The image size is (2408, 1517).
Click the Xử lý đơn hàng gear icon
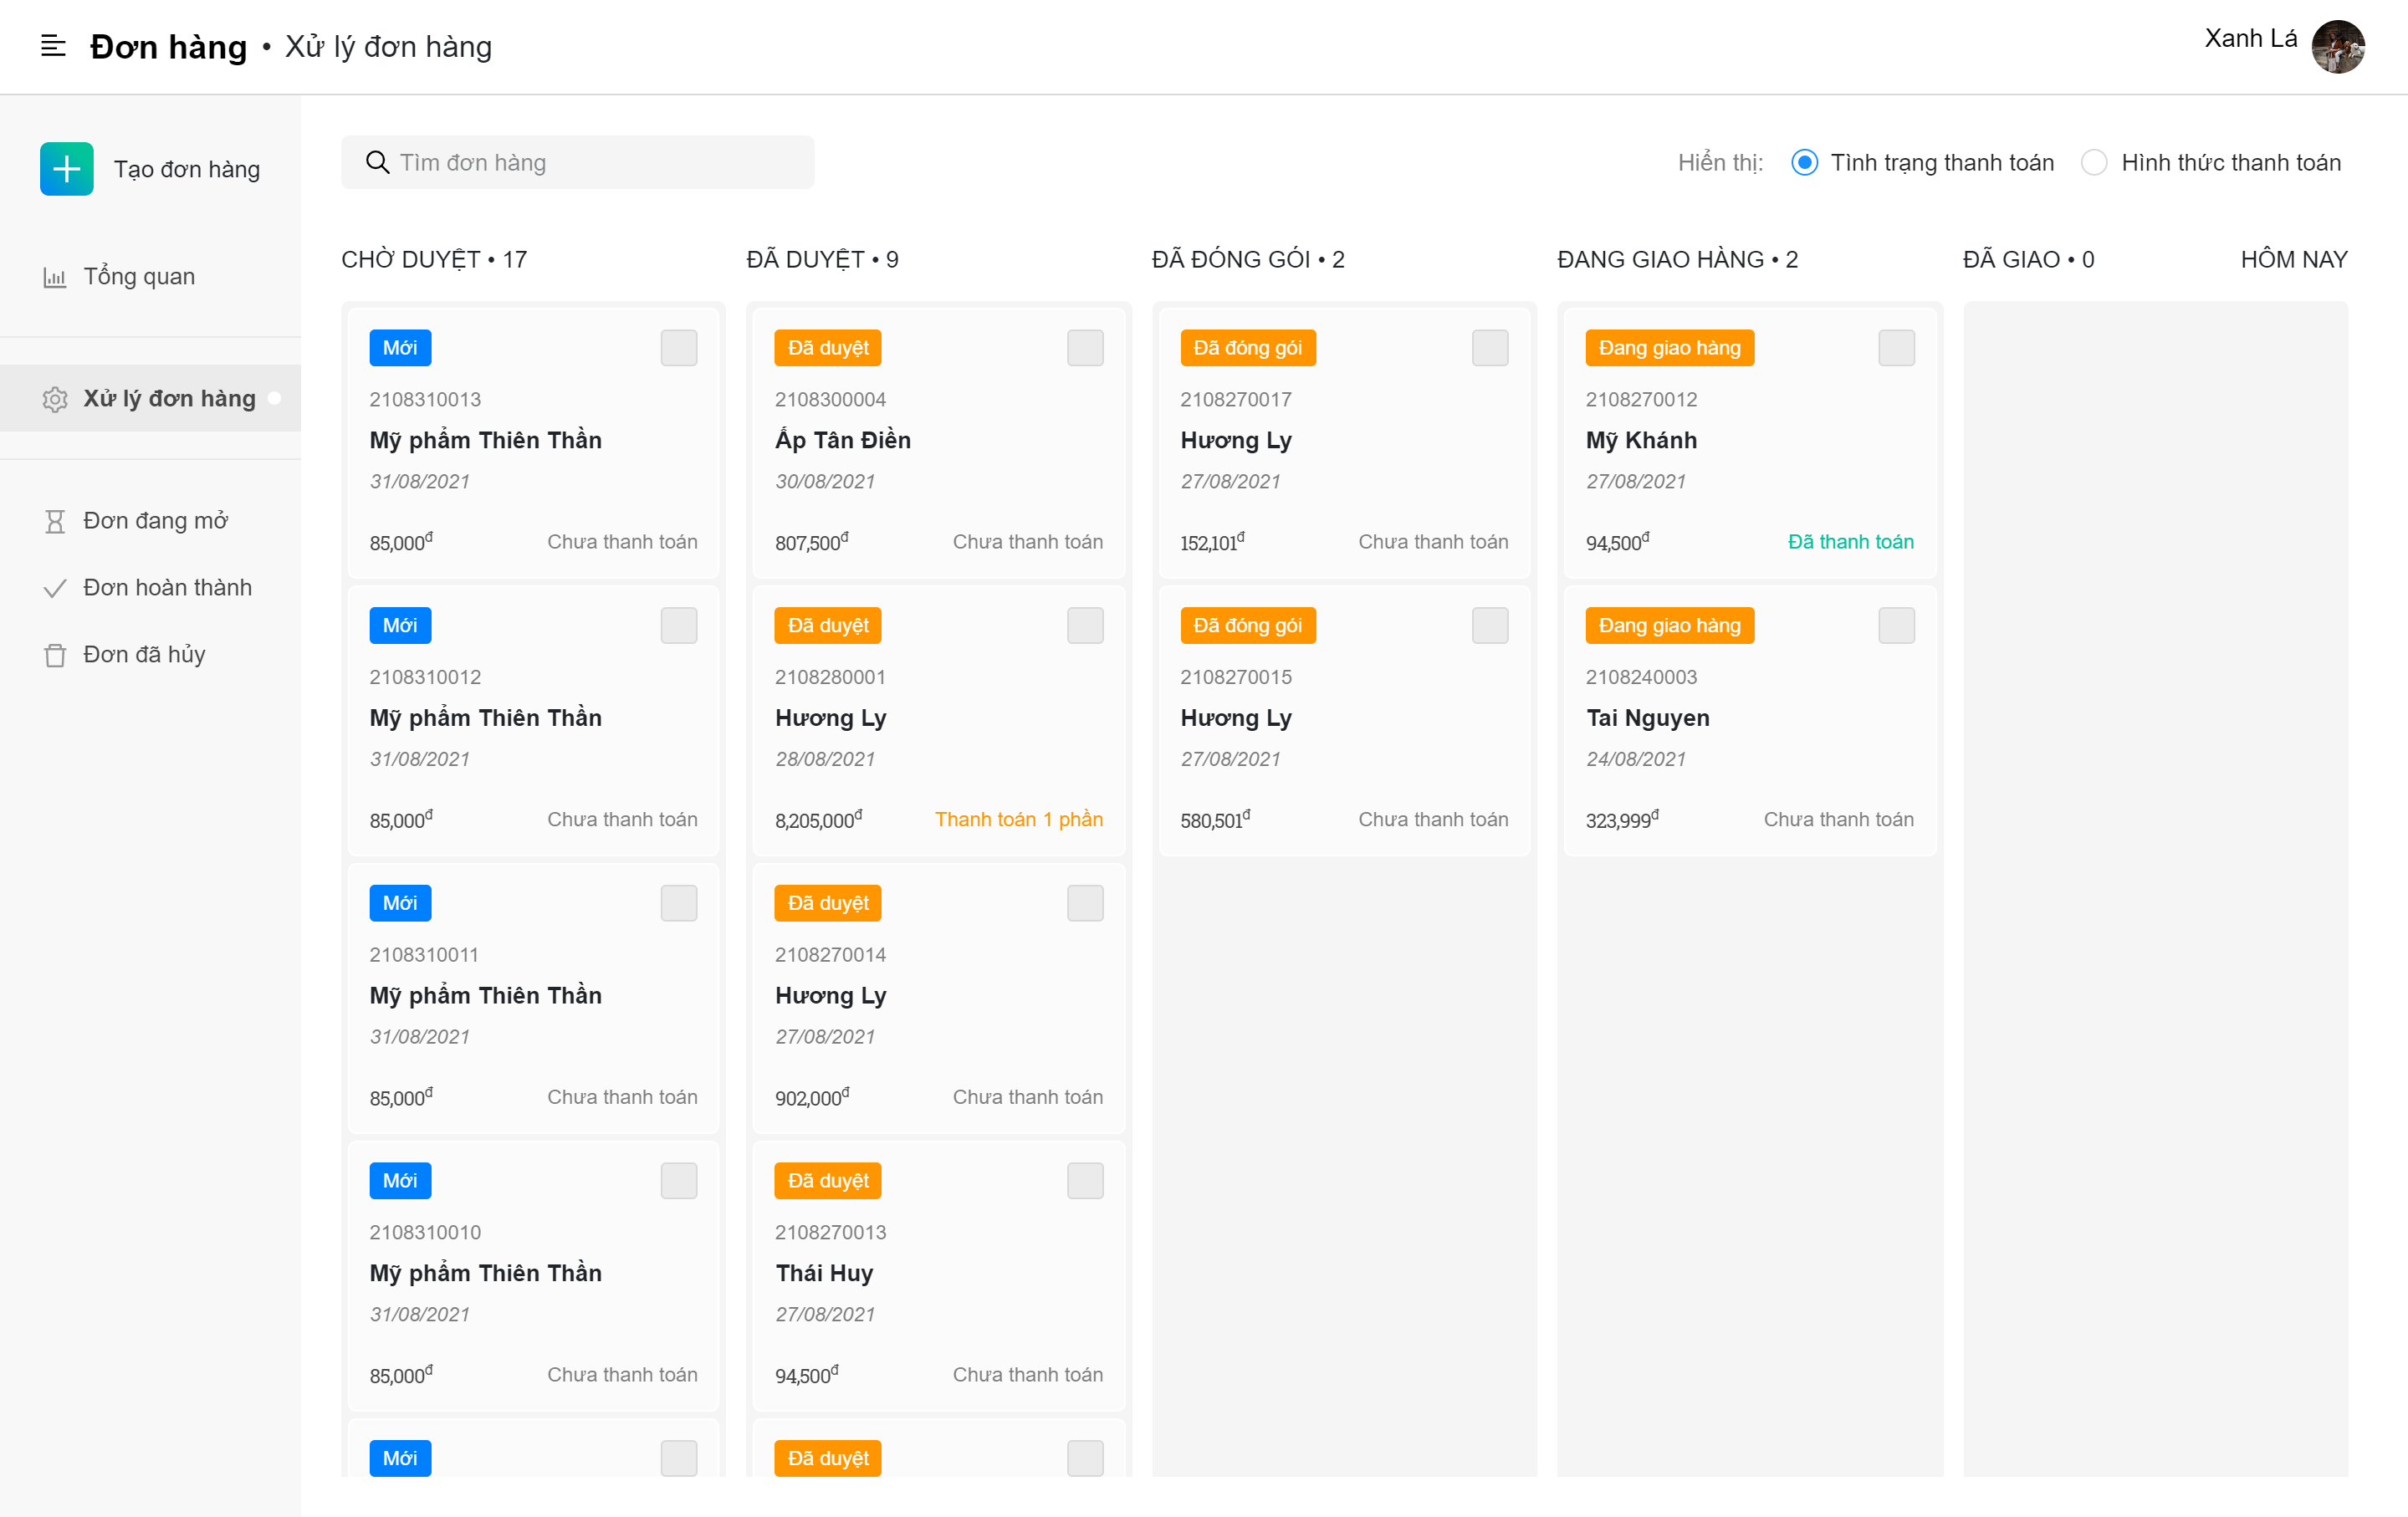click(x=55, y=399)
